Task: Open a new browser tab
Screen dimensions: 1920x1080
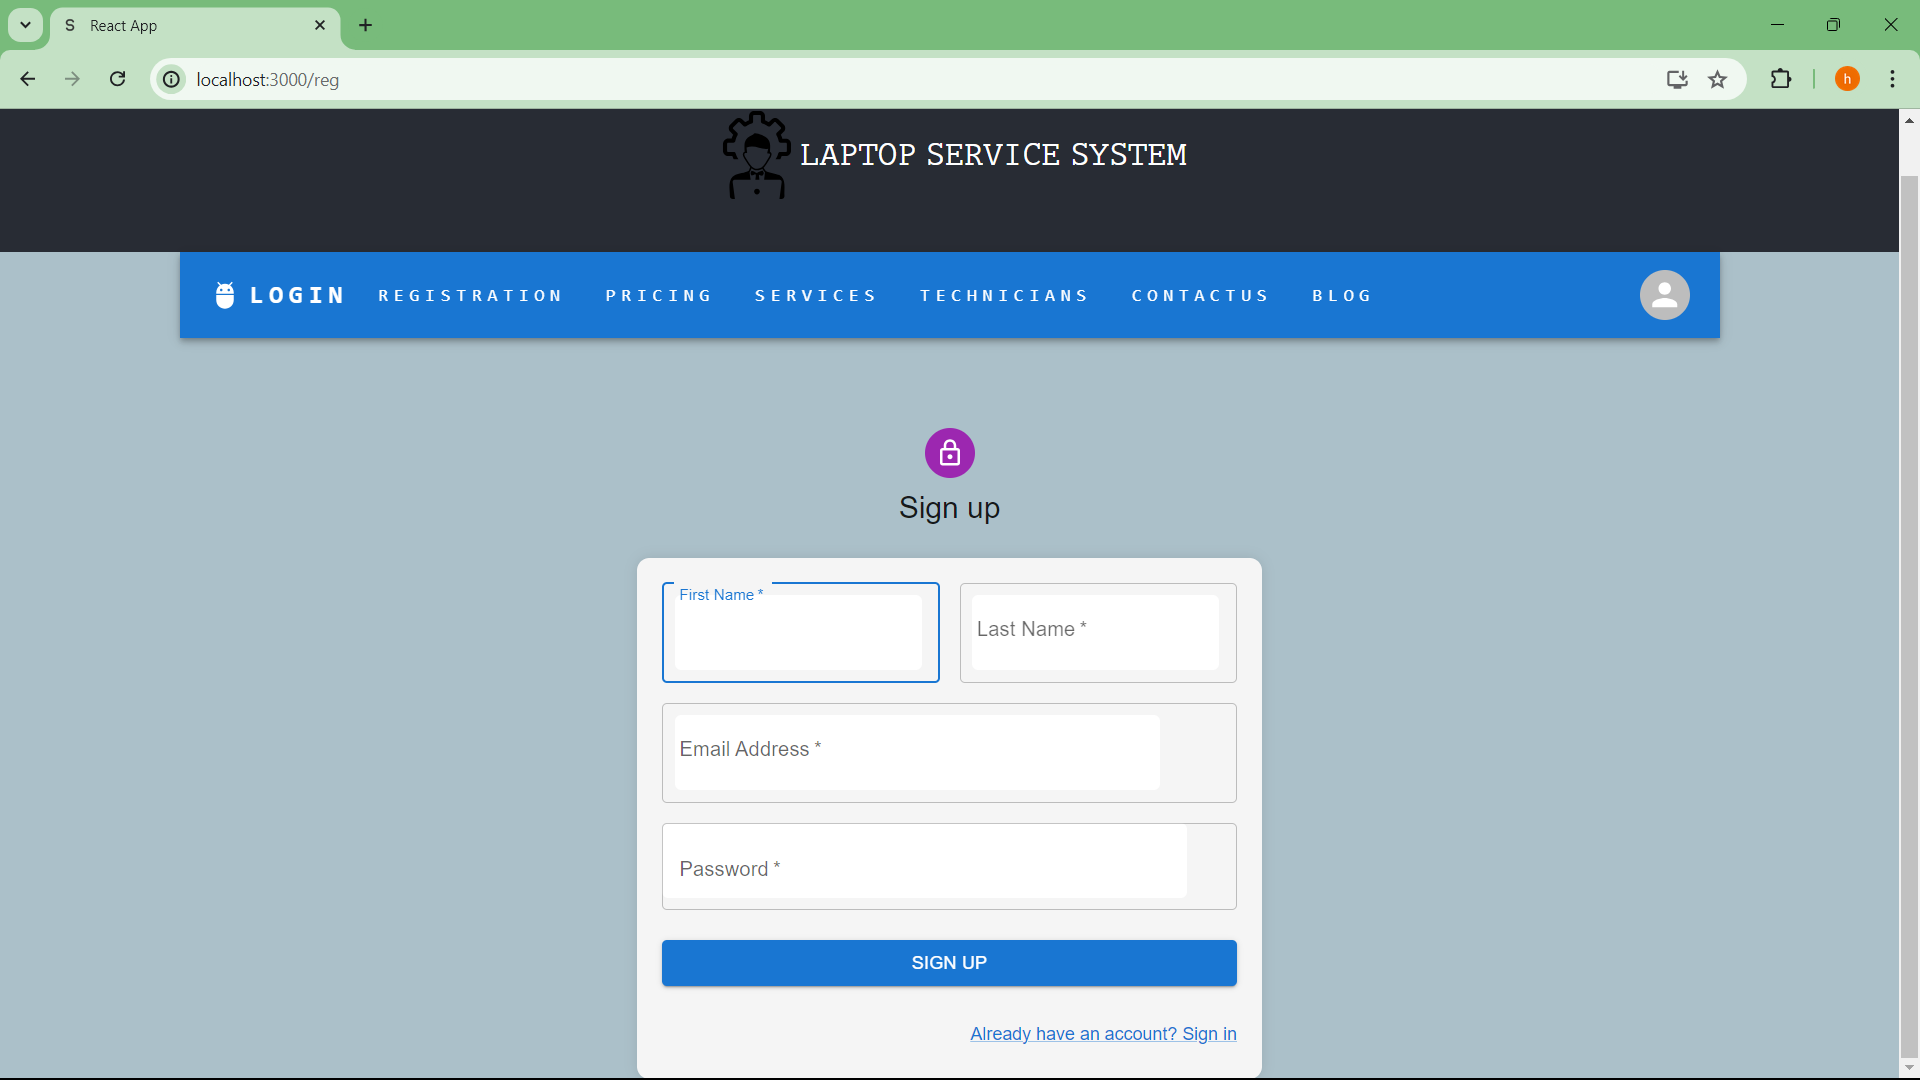Action: (365, 25)
